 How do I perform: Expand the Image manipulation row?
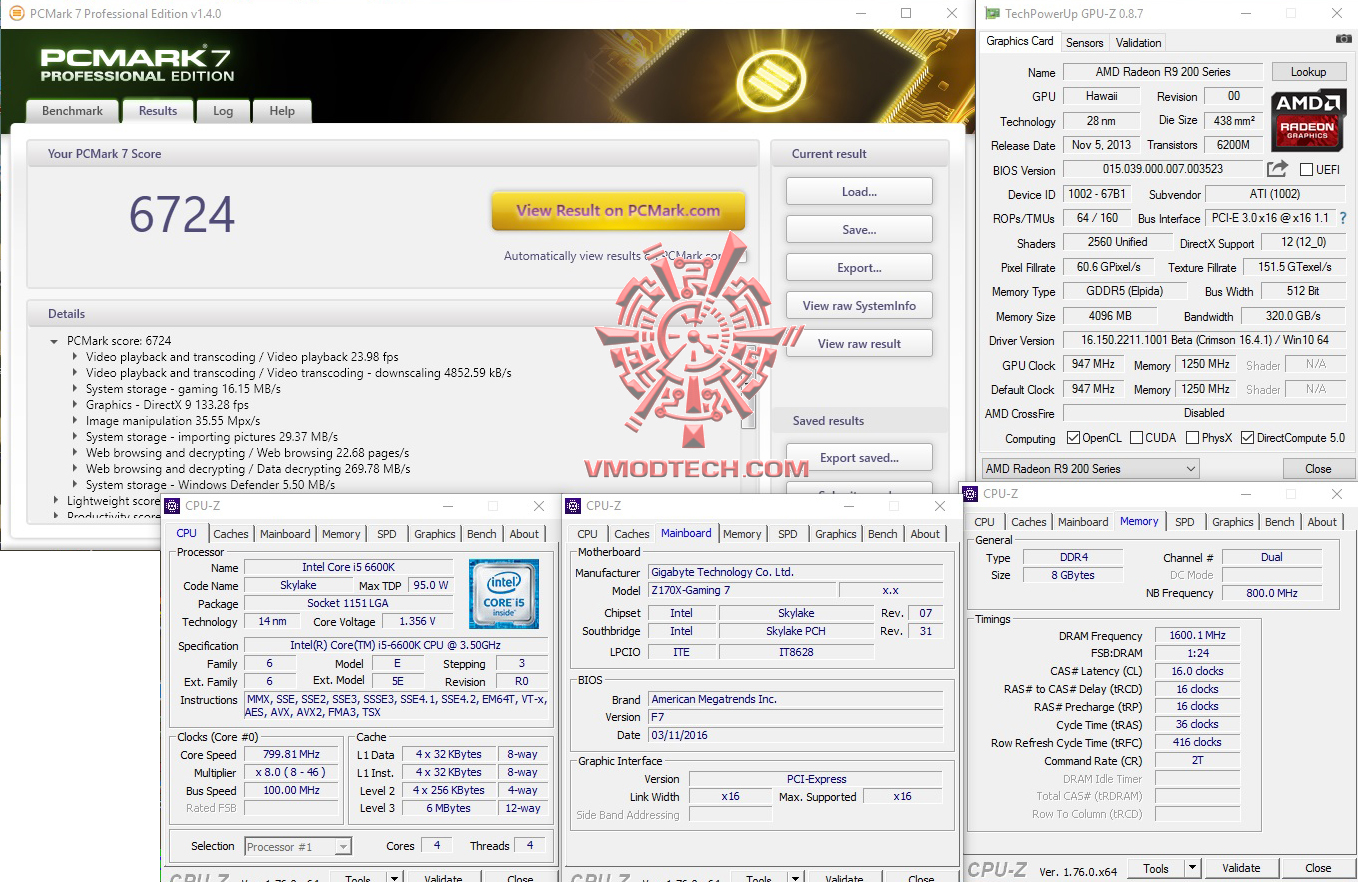[x=74, y=421]
